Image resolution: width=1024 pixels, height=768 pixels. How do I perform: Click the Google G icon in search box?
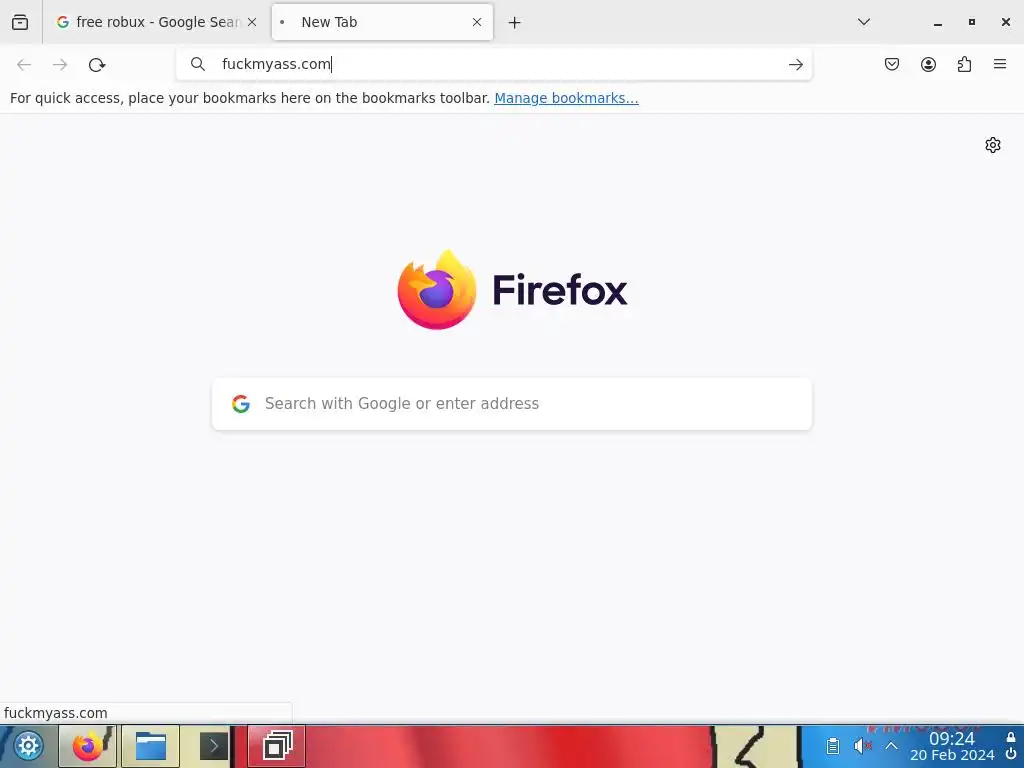click(x=241, y=404)
